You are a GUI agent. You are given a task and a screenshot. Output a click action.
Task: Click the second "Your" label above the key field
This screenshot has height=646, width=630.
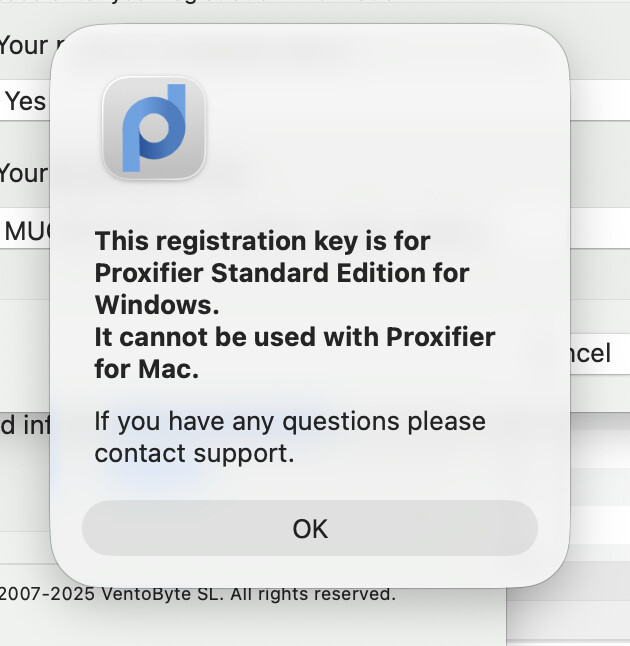click(x=23, y=173)
